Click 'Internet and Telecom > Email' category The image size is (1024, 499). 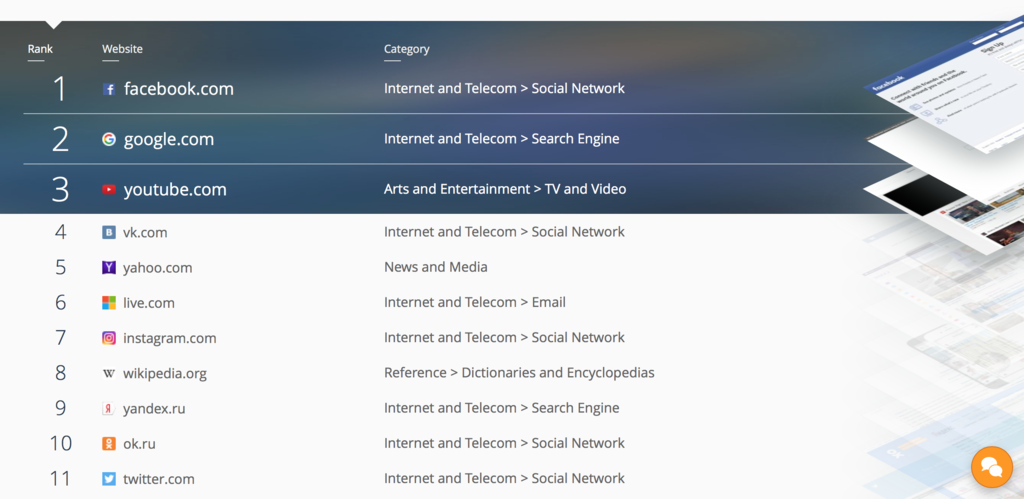(475, 302)
